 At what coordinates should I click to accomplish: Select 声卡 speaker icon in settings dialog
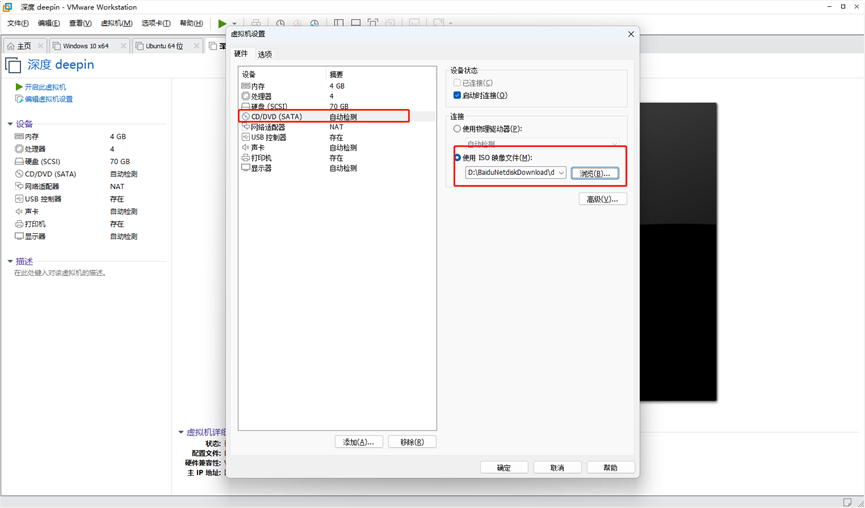(245, 148)
